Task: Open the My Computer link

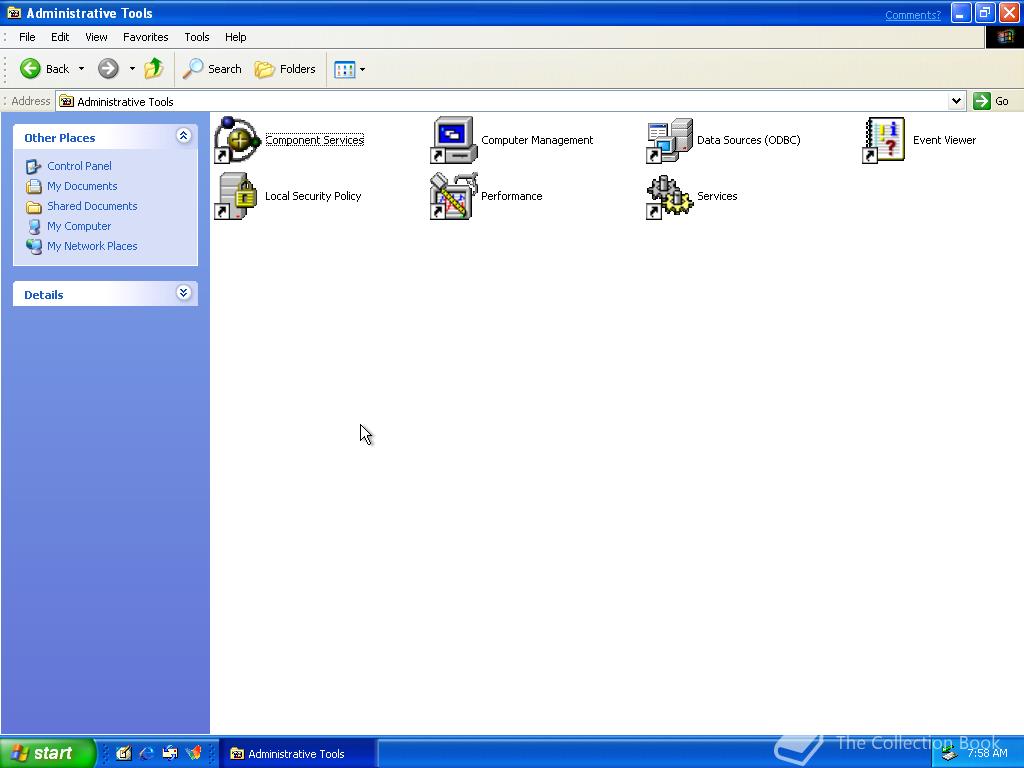Action: [79, 226]
